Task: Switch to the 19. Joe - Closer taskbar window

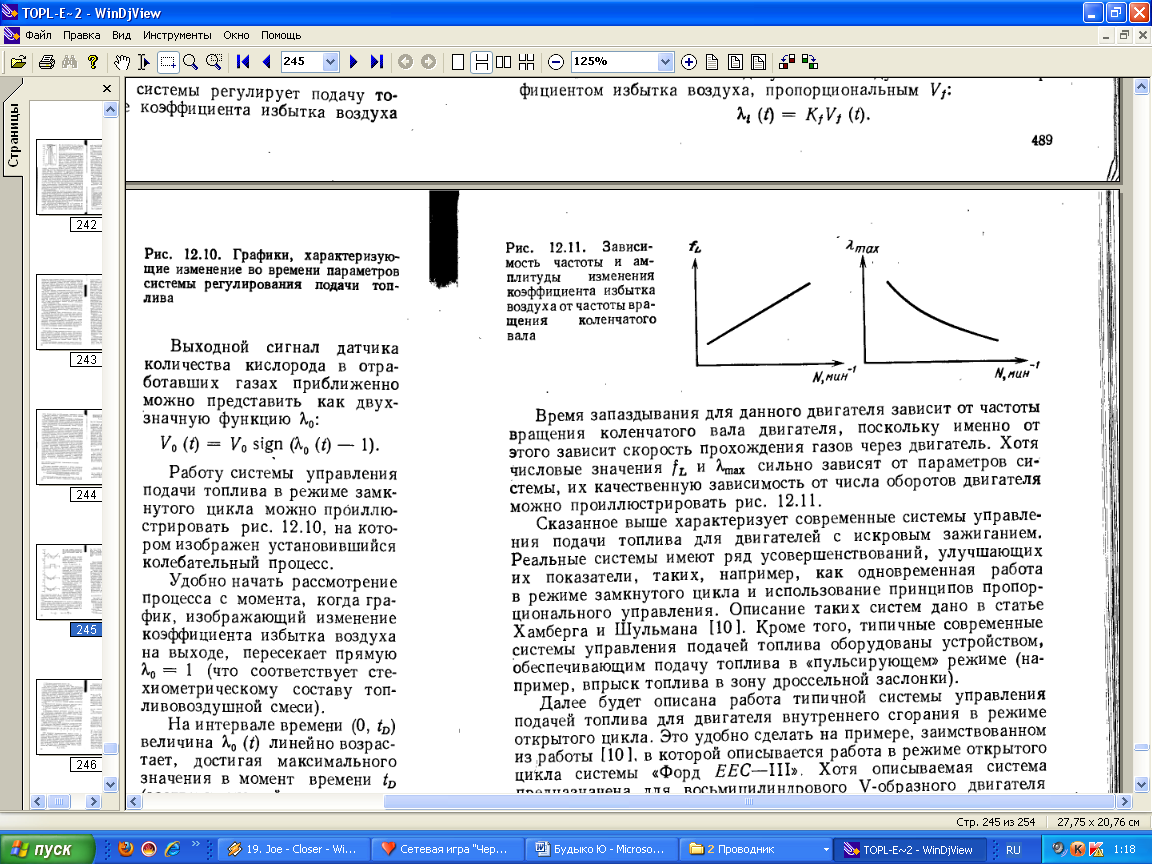Action: 293,849
